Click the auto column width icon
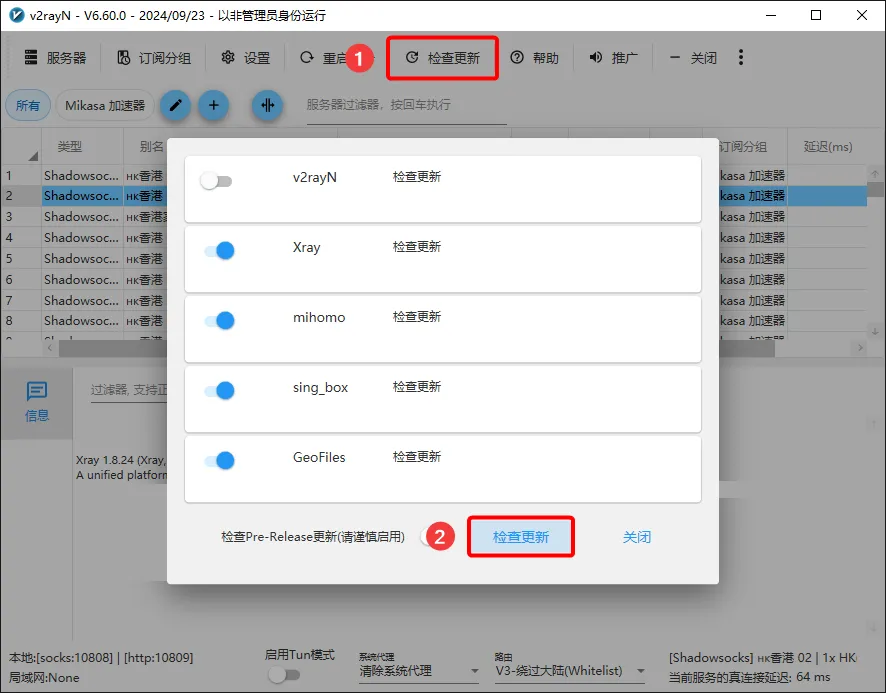Image resolution: width=886 pixels, height=693 pixels. coord(267,105)
